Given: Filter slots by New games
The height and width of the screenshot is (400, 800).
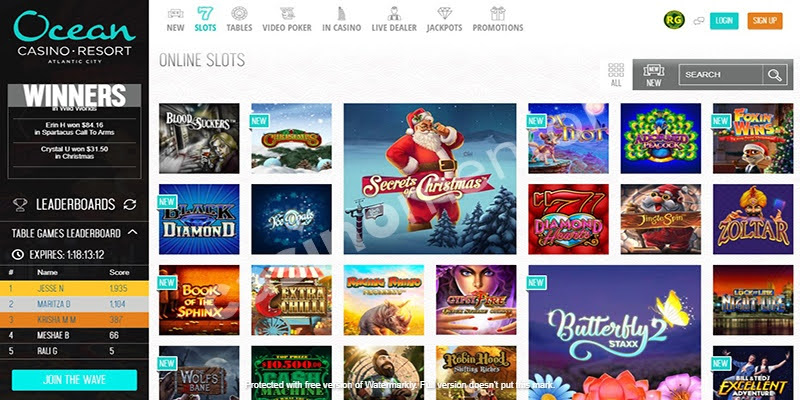Looking at the screenshot, I should click(654, 74).
